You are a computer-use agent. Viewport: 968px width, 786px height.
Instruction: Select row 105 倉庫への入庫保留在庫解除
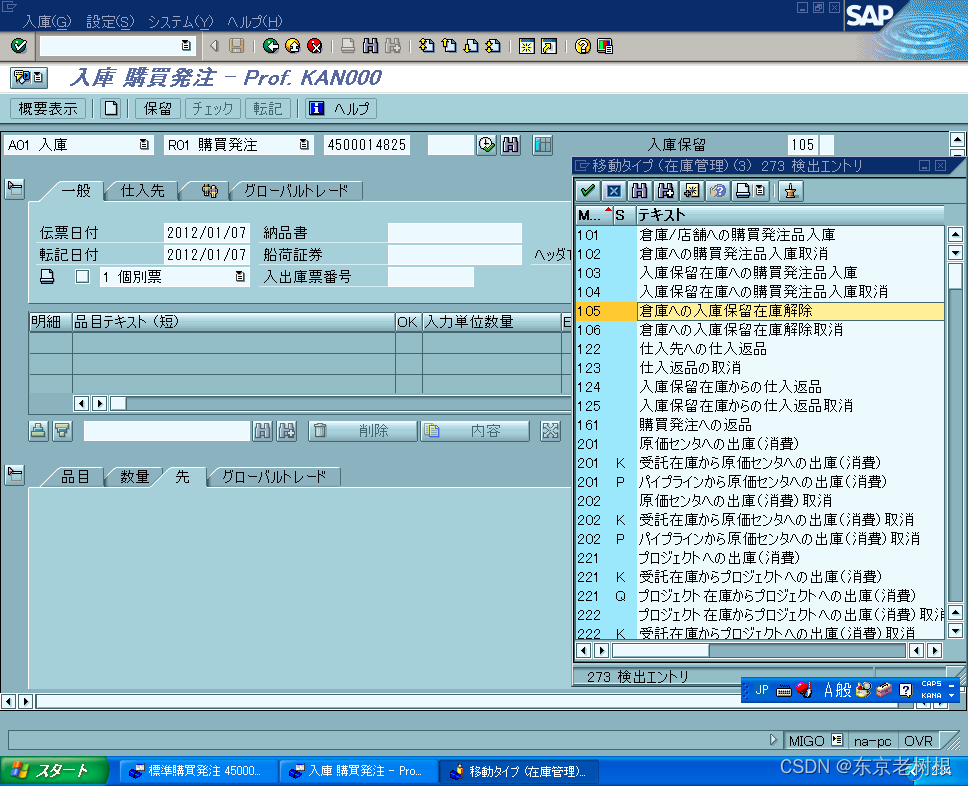point(759,311)
